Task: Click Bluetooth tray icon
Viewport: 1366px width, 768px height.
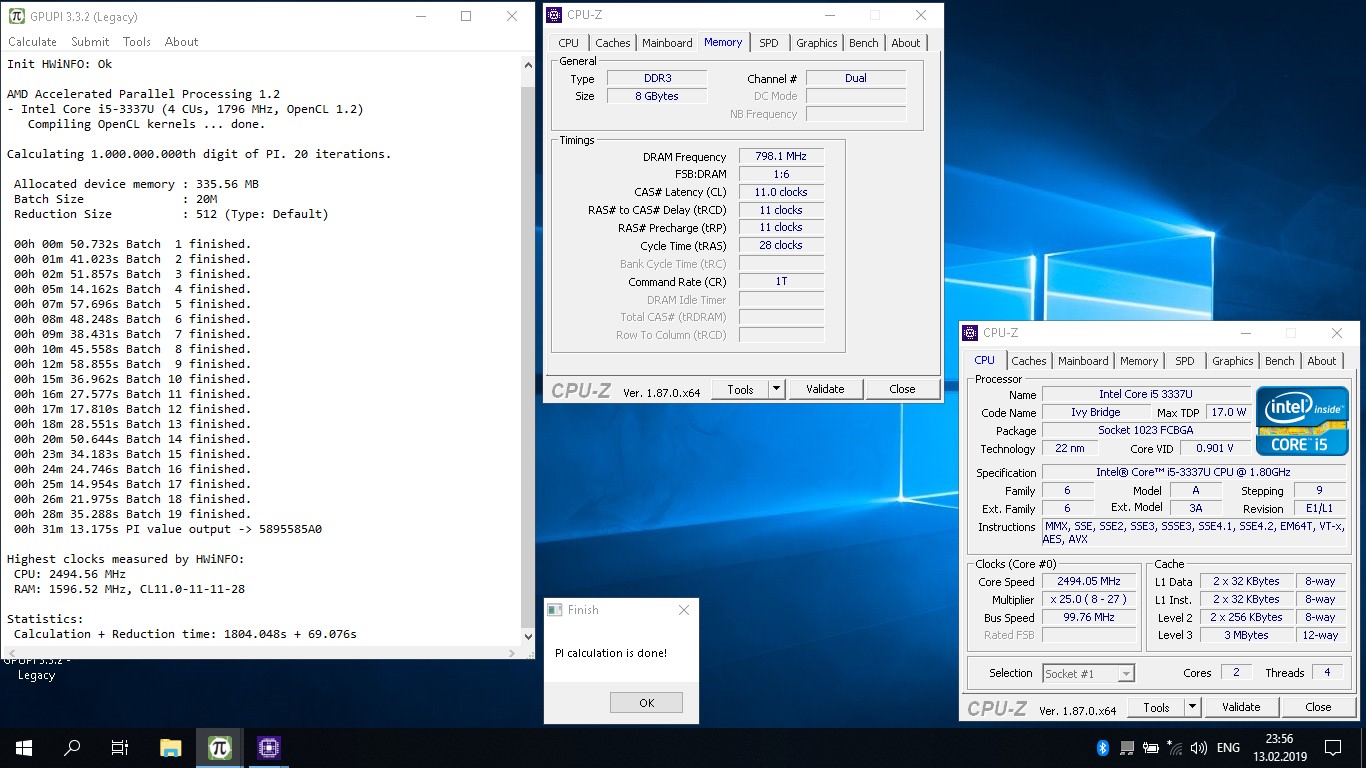Action: (x=1103, y=748)
